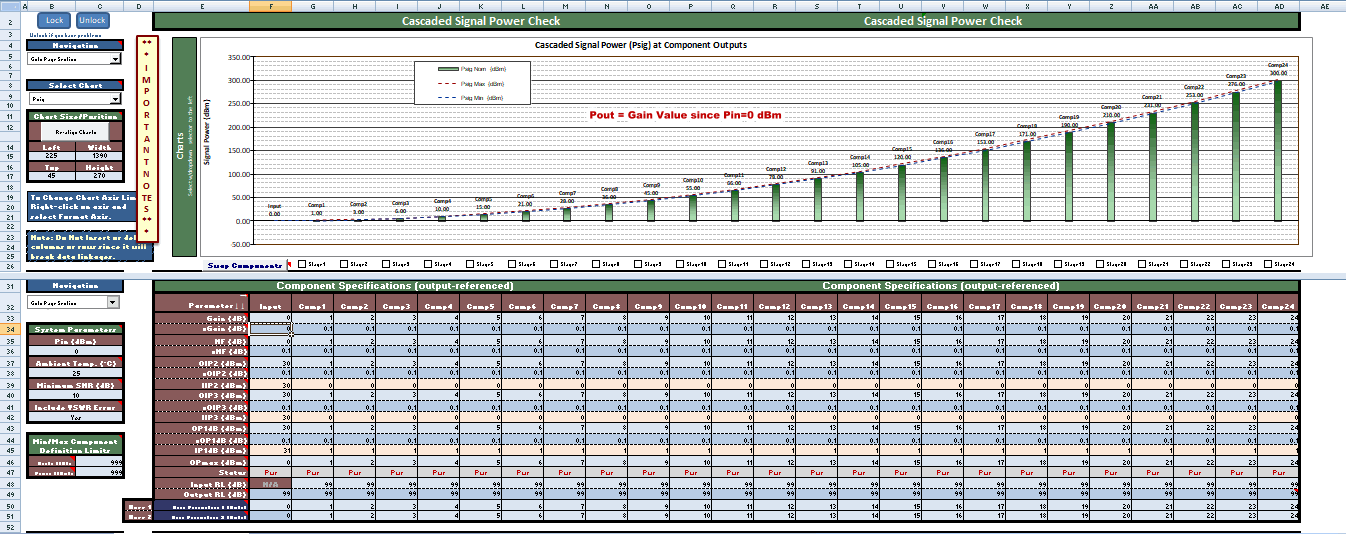Click the Lock button
1346x534 pixels.
[54, 20]
